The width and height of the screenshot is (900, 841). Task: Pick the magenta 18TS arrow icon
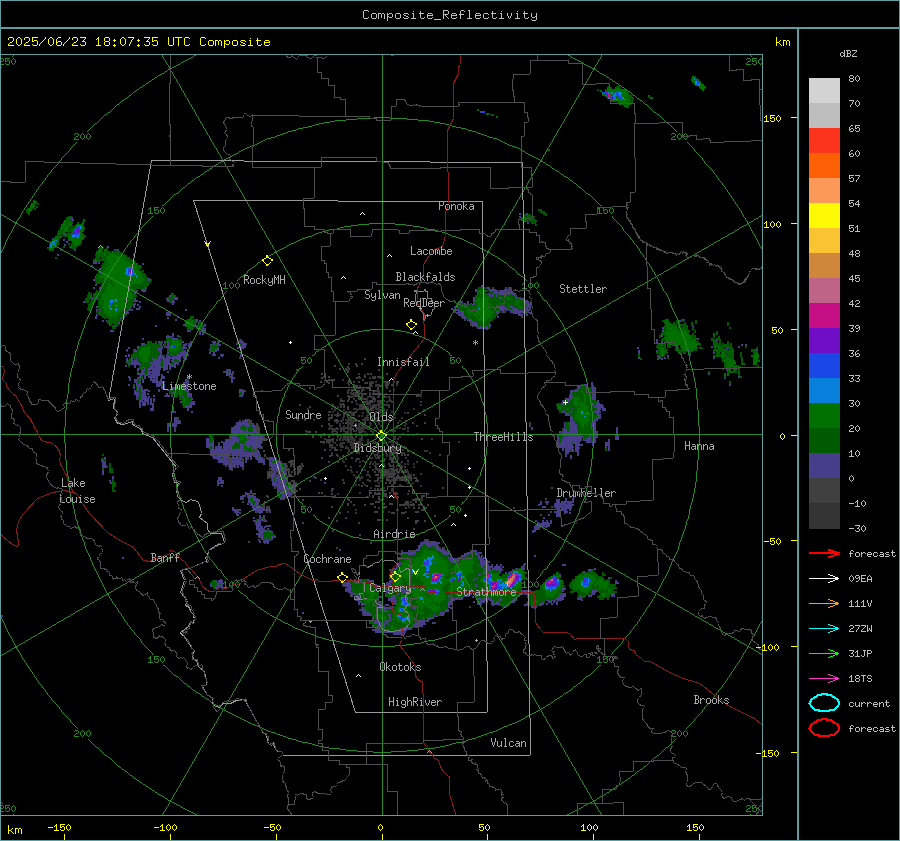click(x=824, y=679)
